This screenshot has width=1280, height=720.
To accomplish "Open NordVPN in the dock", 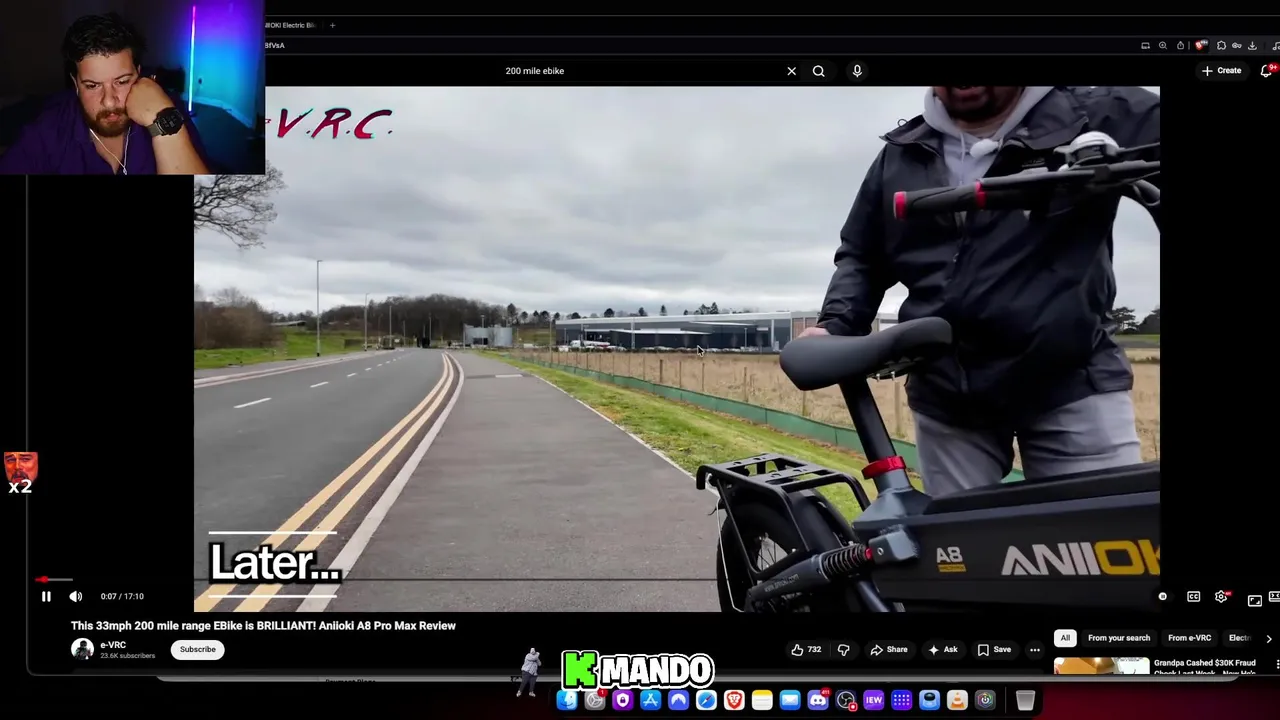I will (678, 700).
